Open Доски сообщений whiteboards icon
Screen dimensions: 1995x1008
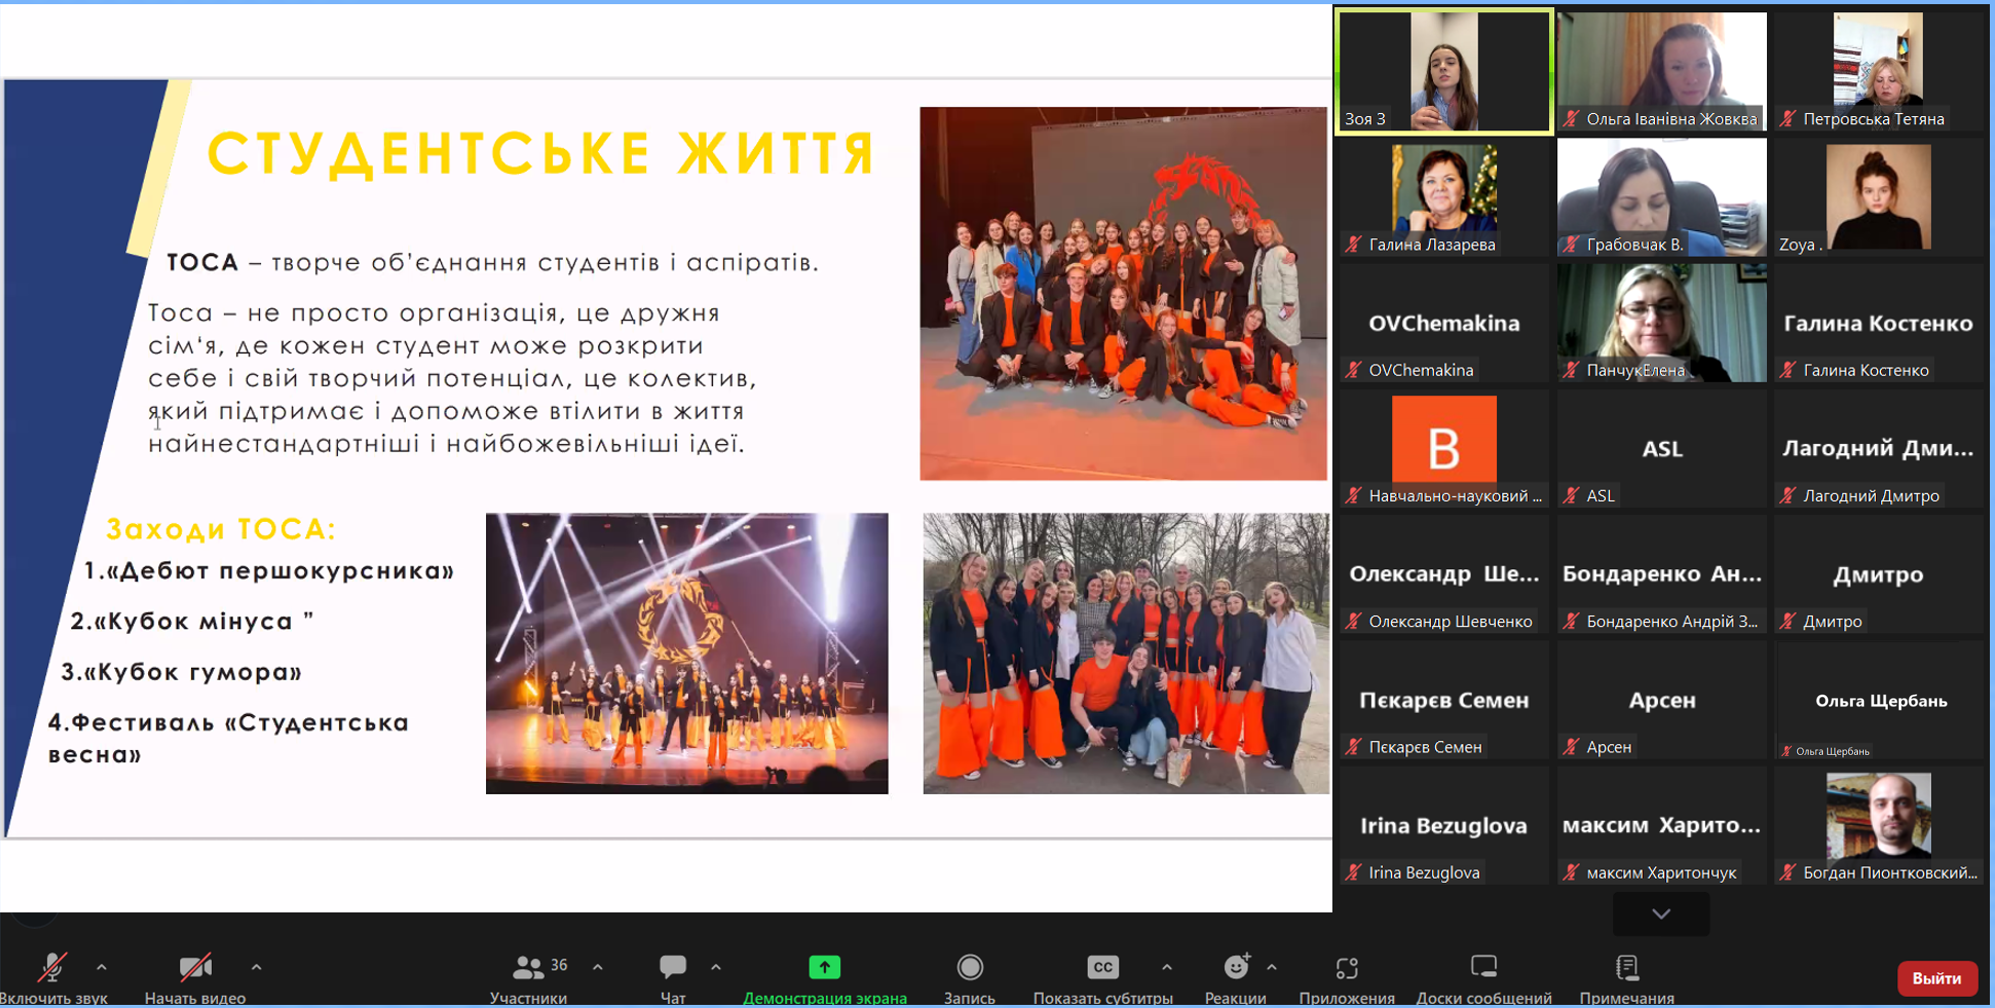[x=1483, y=968]
